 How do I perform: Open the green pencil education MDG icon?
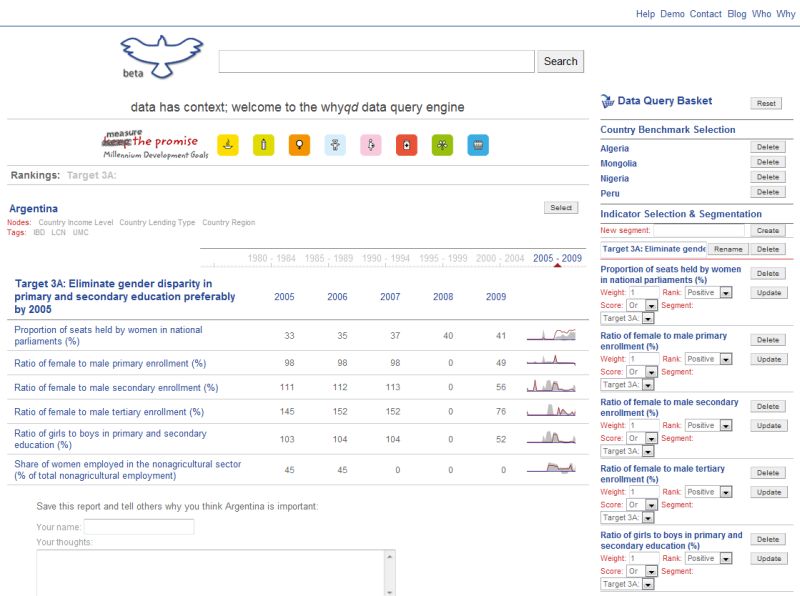pyautogui.click(x=264, y=145)
